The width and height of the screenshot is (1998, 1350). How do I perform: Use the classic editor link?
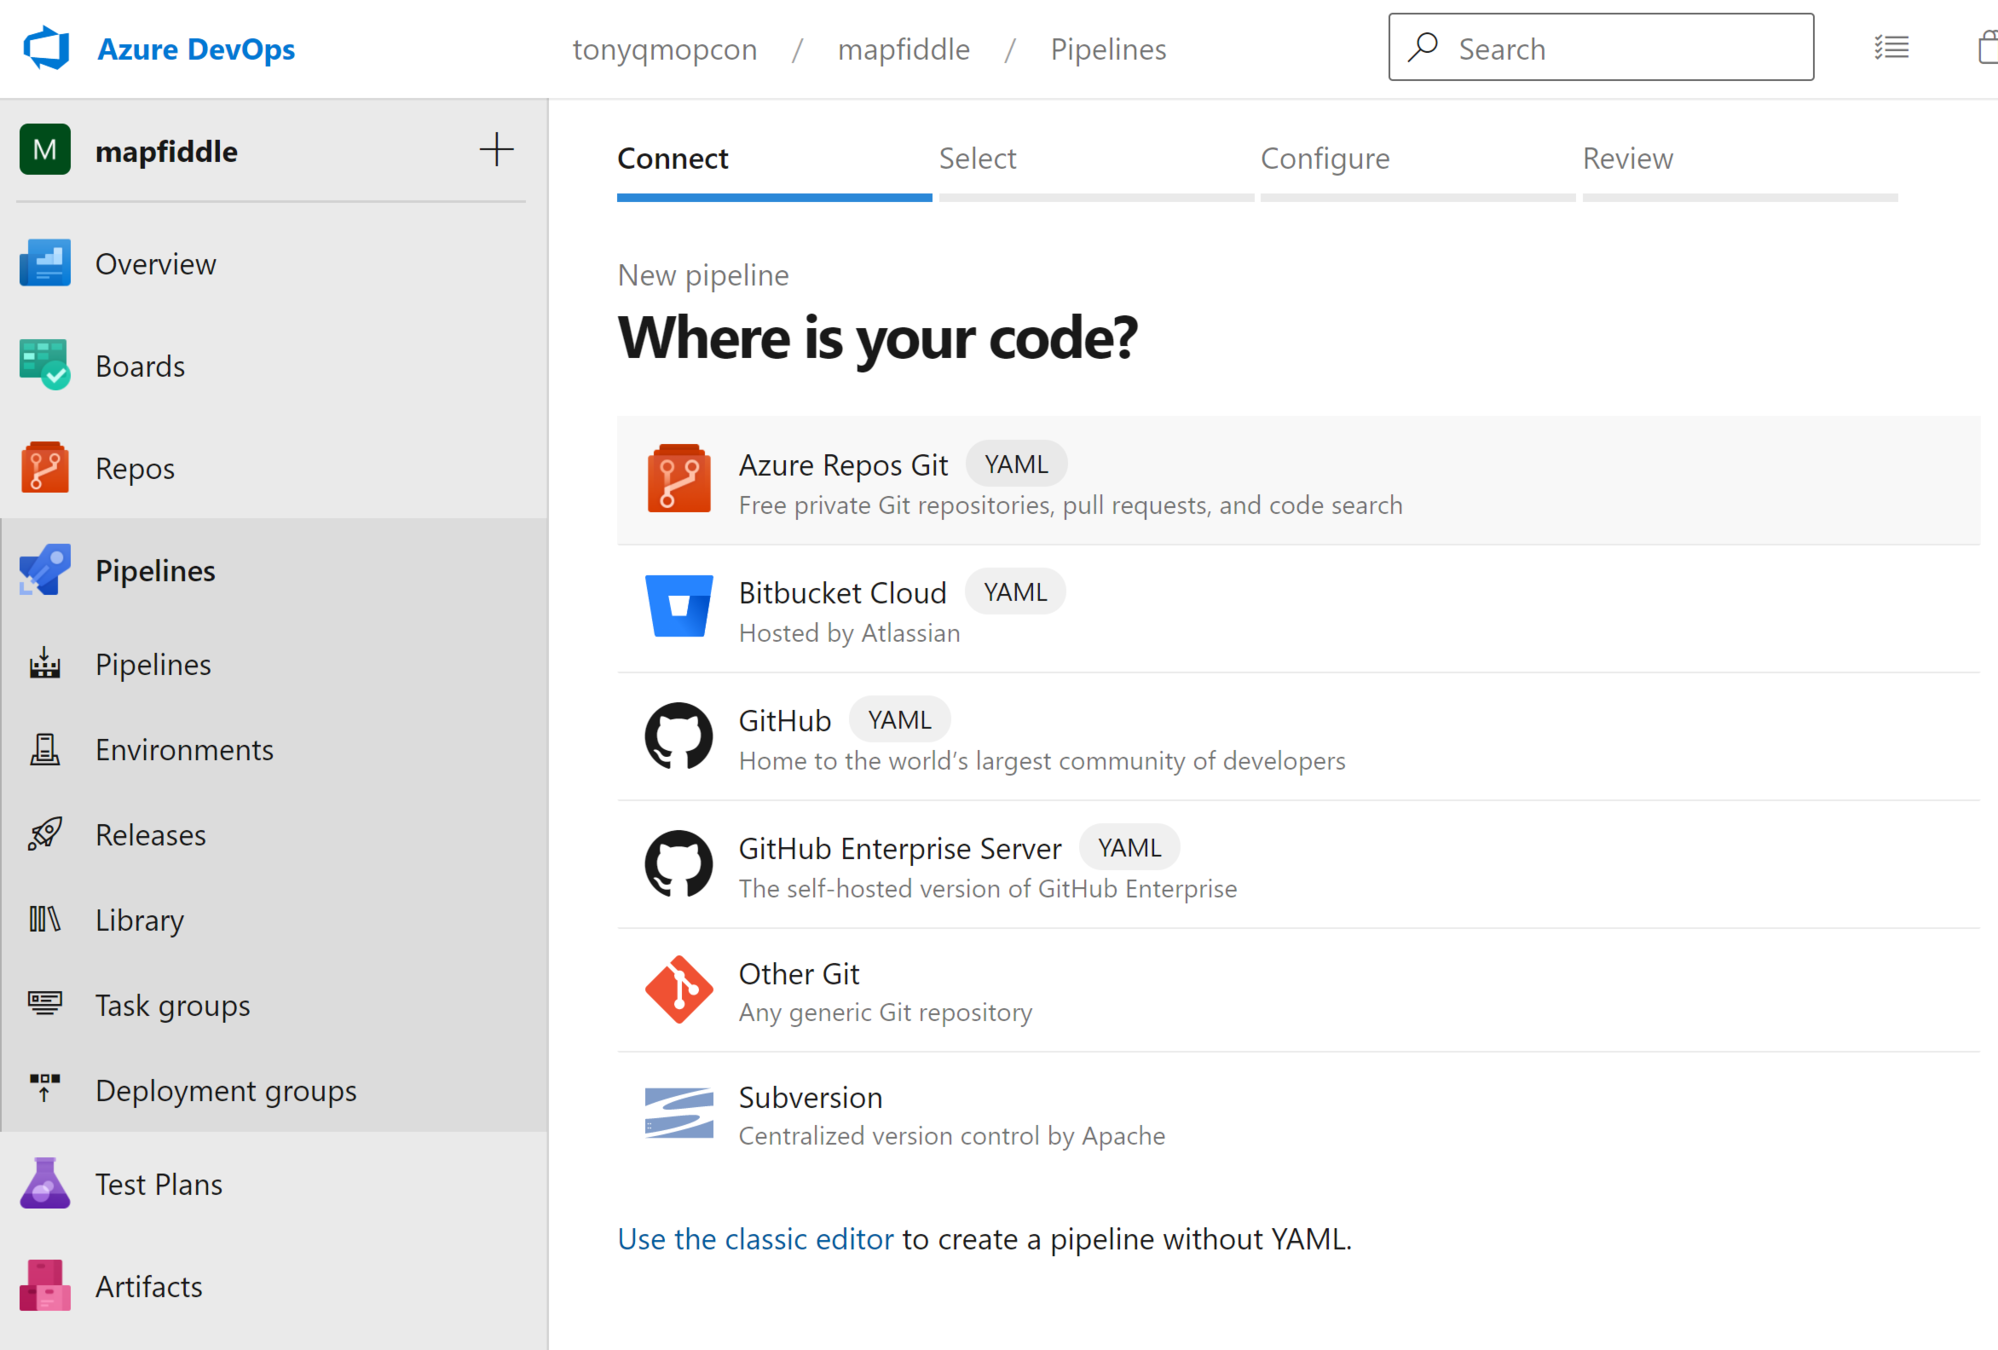755,1239
